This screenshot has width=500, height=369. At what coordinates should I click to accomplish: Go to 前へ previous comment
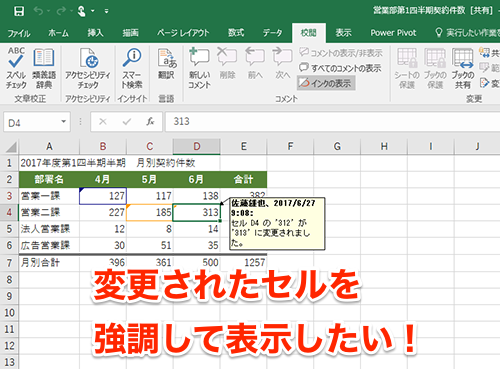click(x=255, y=63)
